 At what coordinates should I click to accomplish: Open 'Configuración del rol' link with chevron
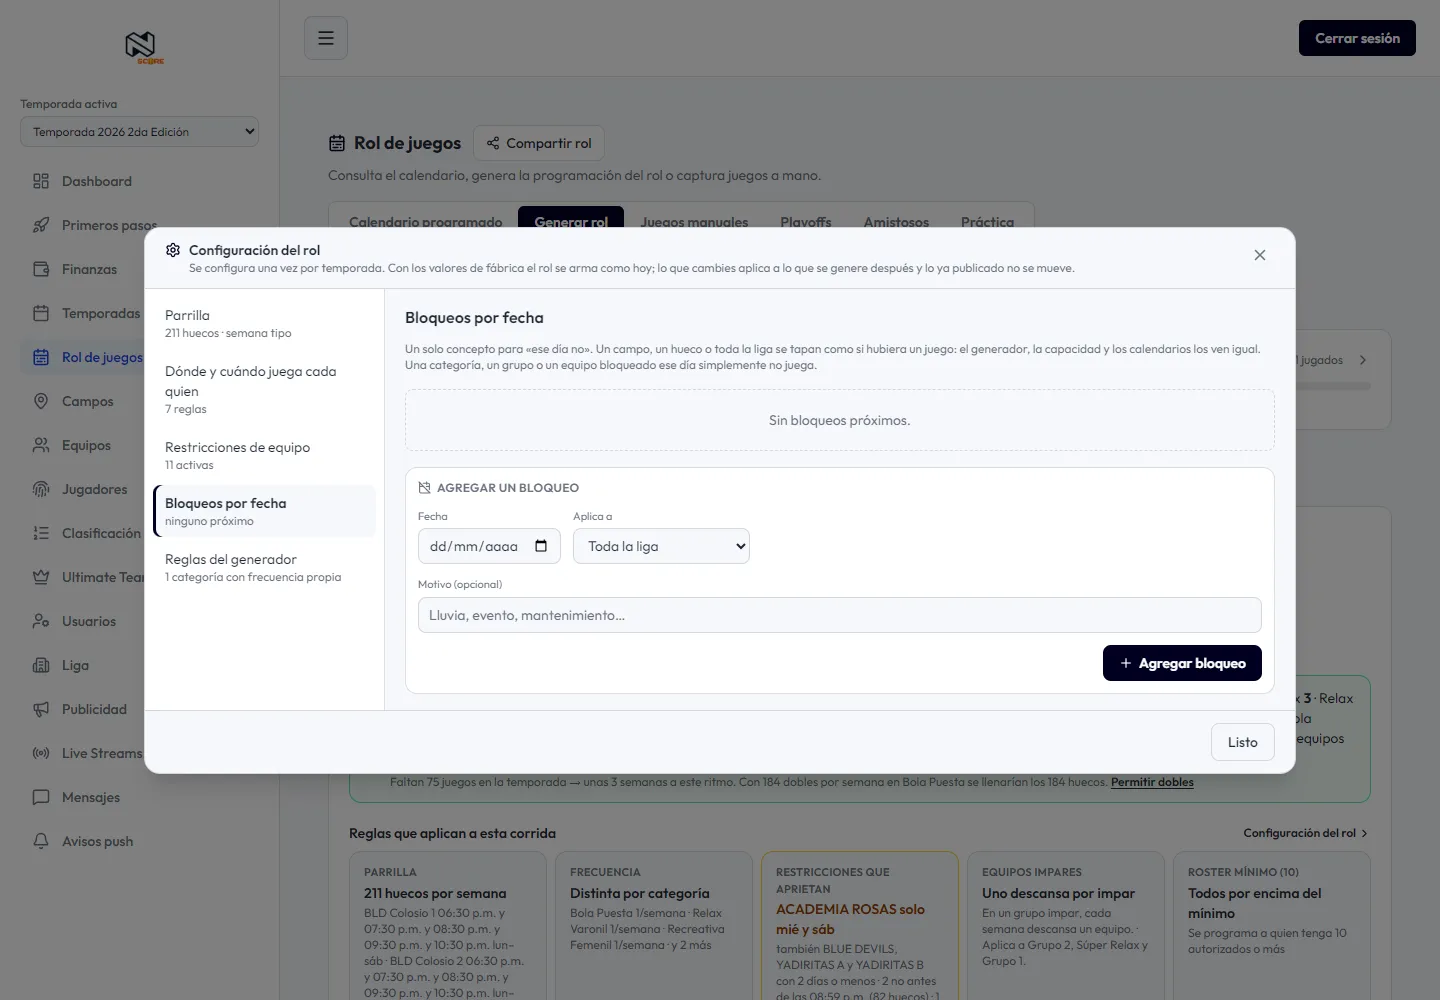(1305, 833)
